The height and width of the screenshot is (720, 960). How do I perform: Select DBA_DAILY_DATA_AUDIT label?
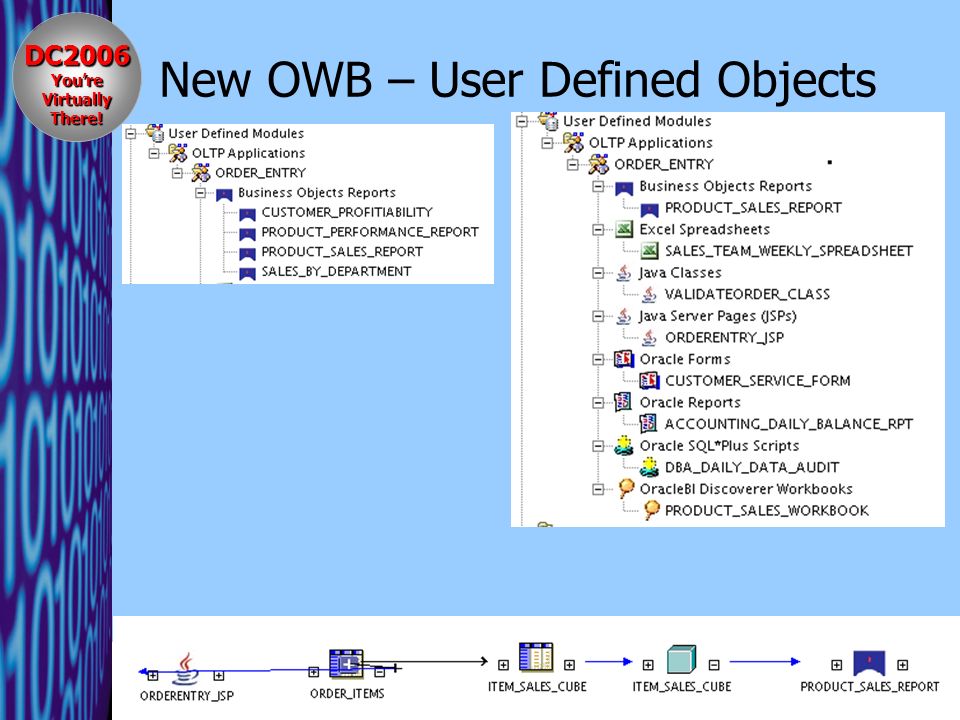coord(752,468)
